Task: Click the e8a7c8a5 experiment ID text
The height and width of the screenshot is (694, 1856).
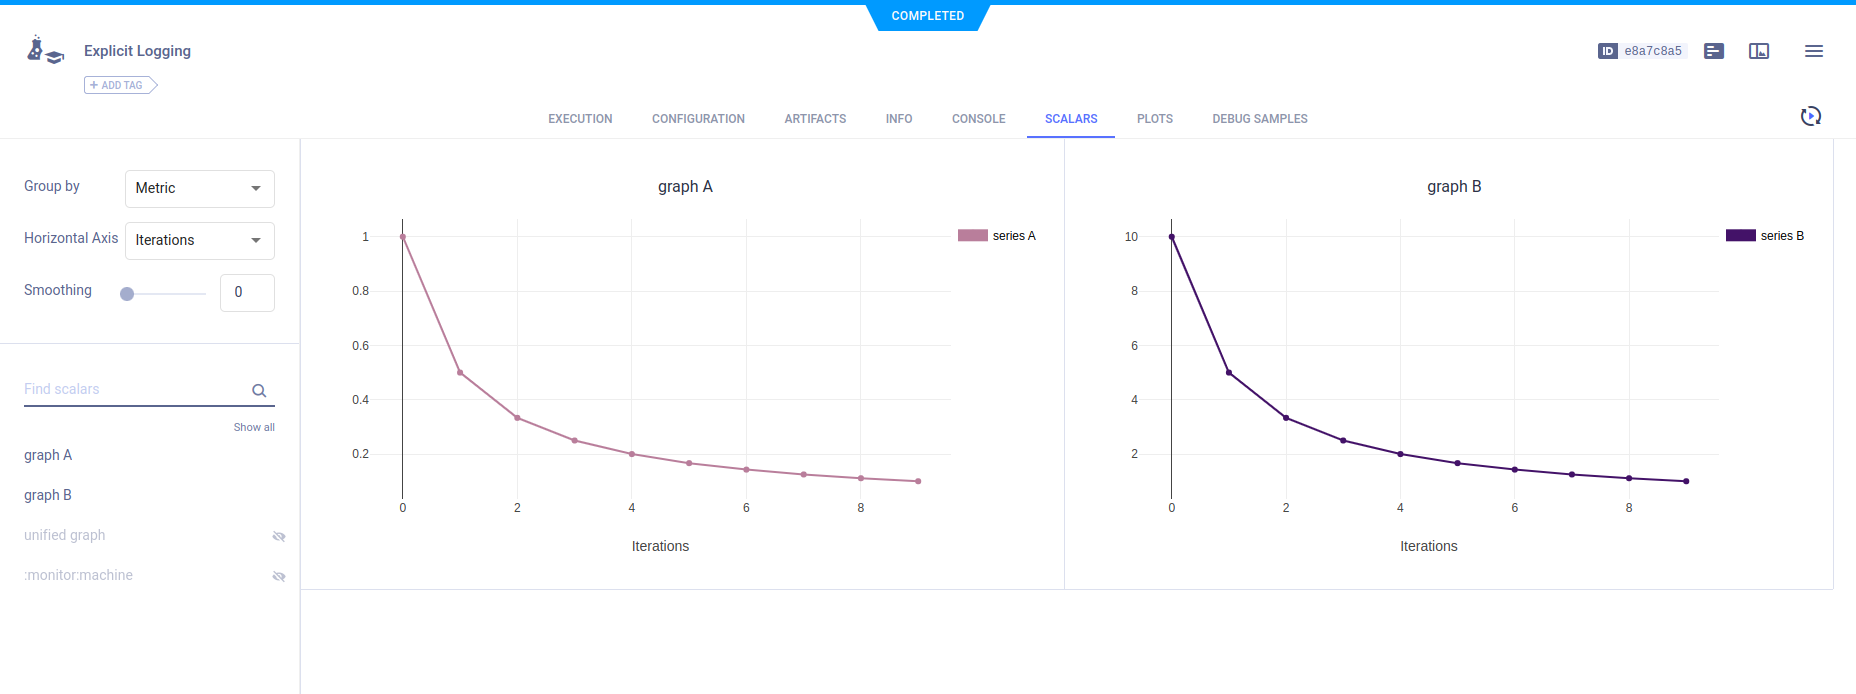Action: pyautogui.click(x=1653, y=51)
